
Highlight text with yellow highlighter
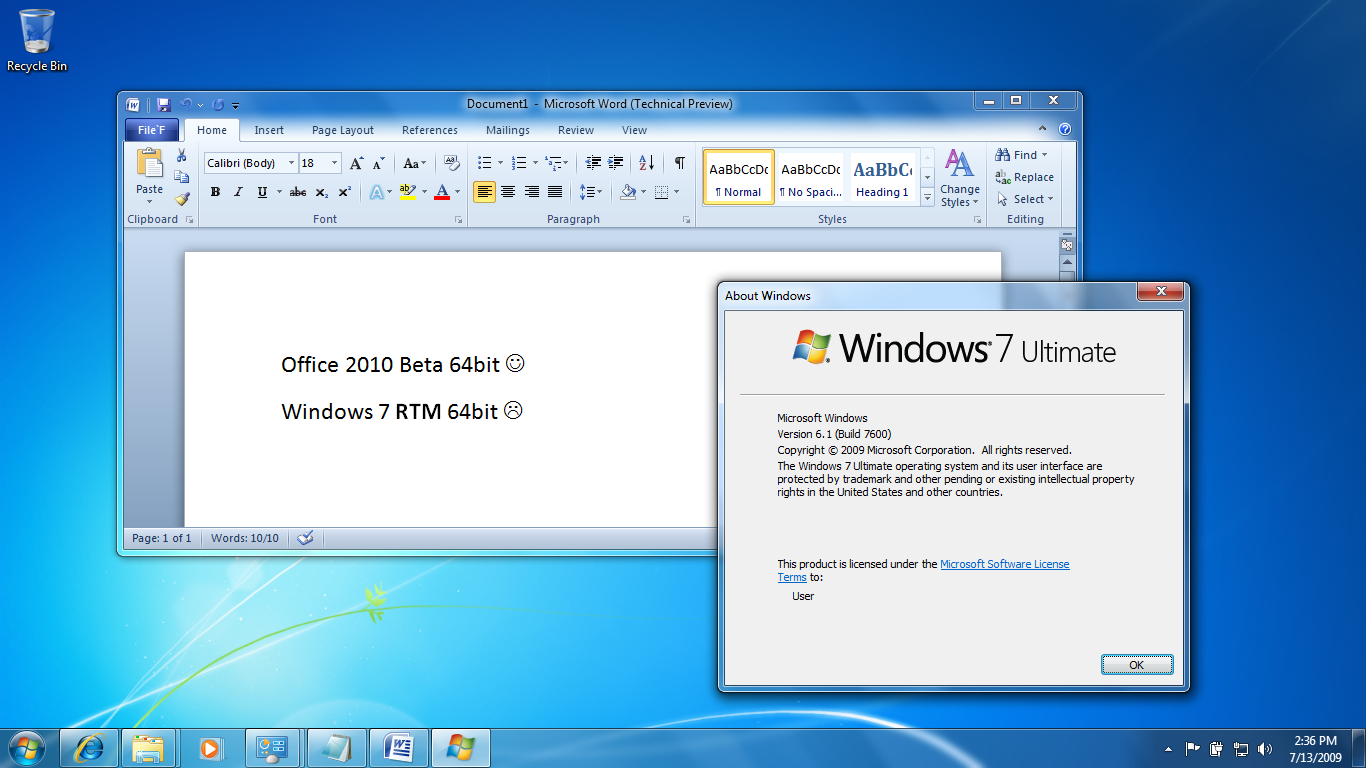click(x=406, y=192)
